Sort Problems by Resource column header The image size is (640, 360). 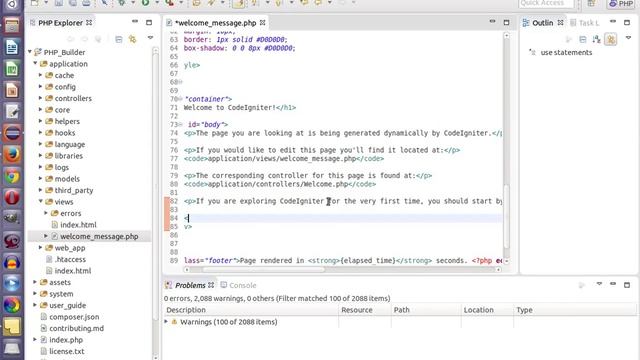[x=365, y=310]
